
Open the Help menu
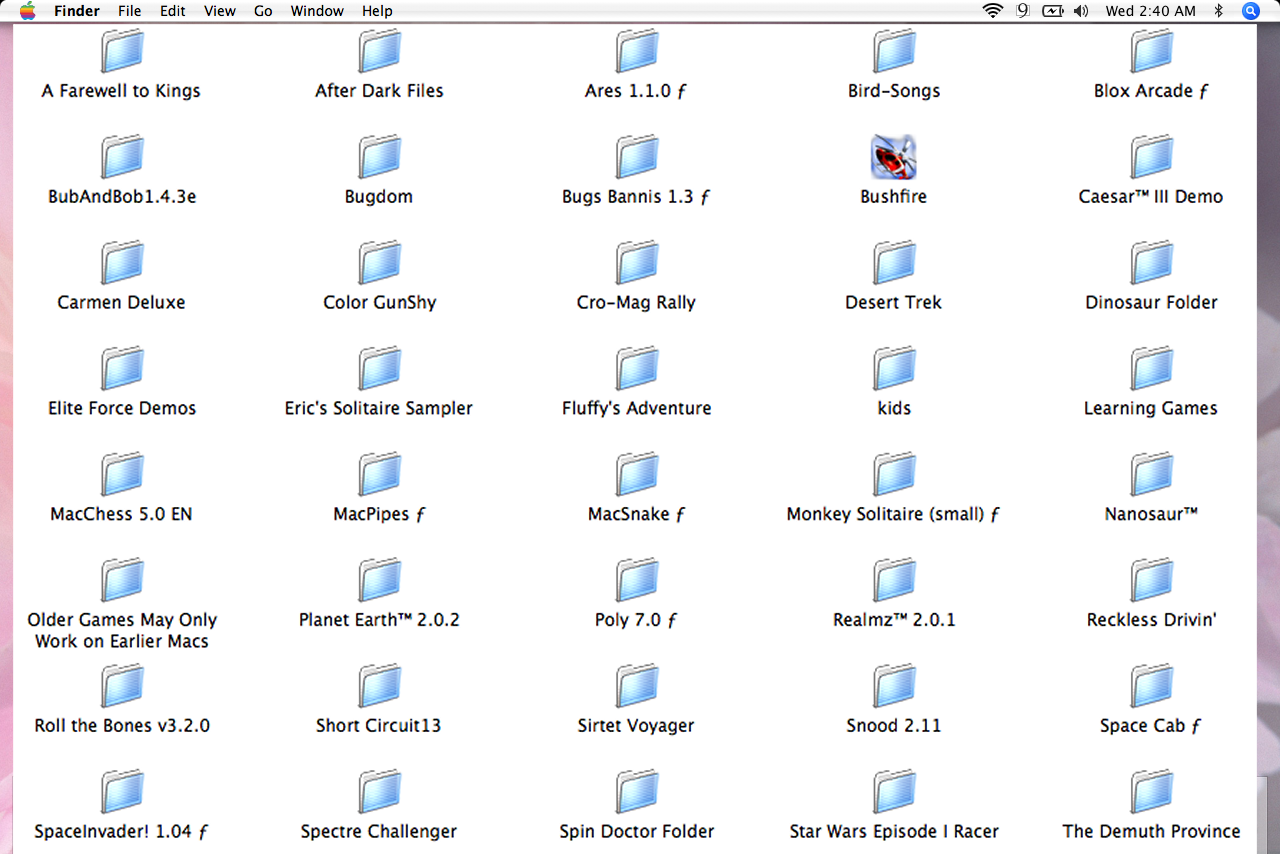(x=377, y=11)
